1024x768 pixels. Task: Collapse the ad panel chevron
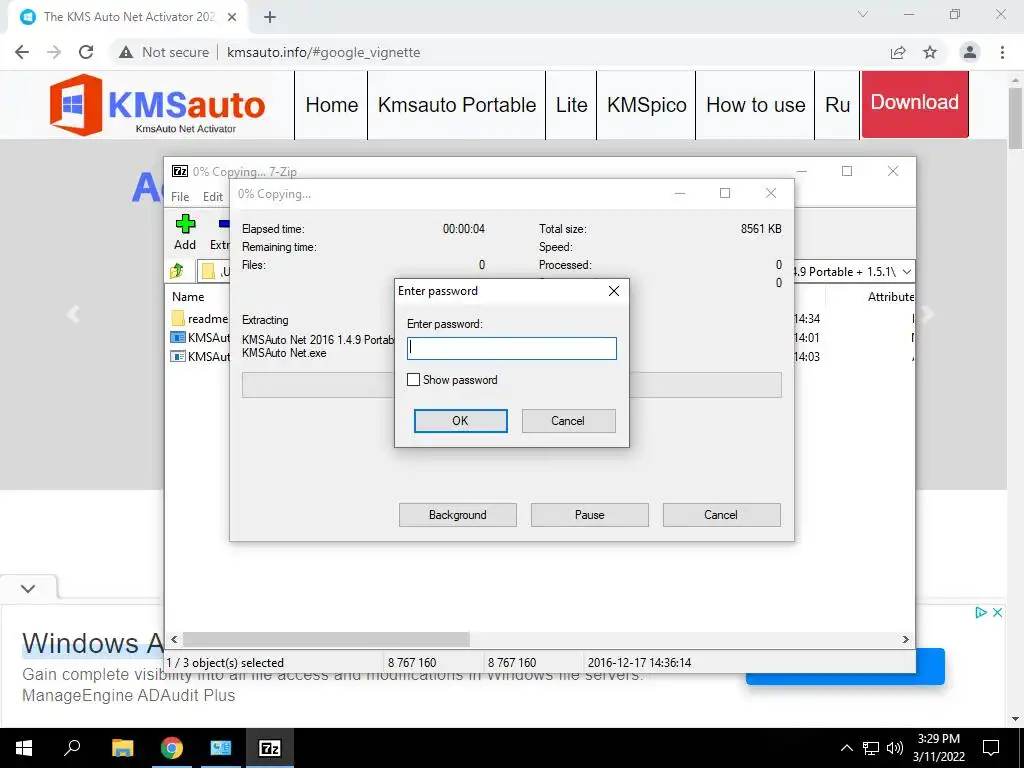[x=28, y=588]
